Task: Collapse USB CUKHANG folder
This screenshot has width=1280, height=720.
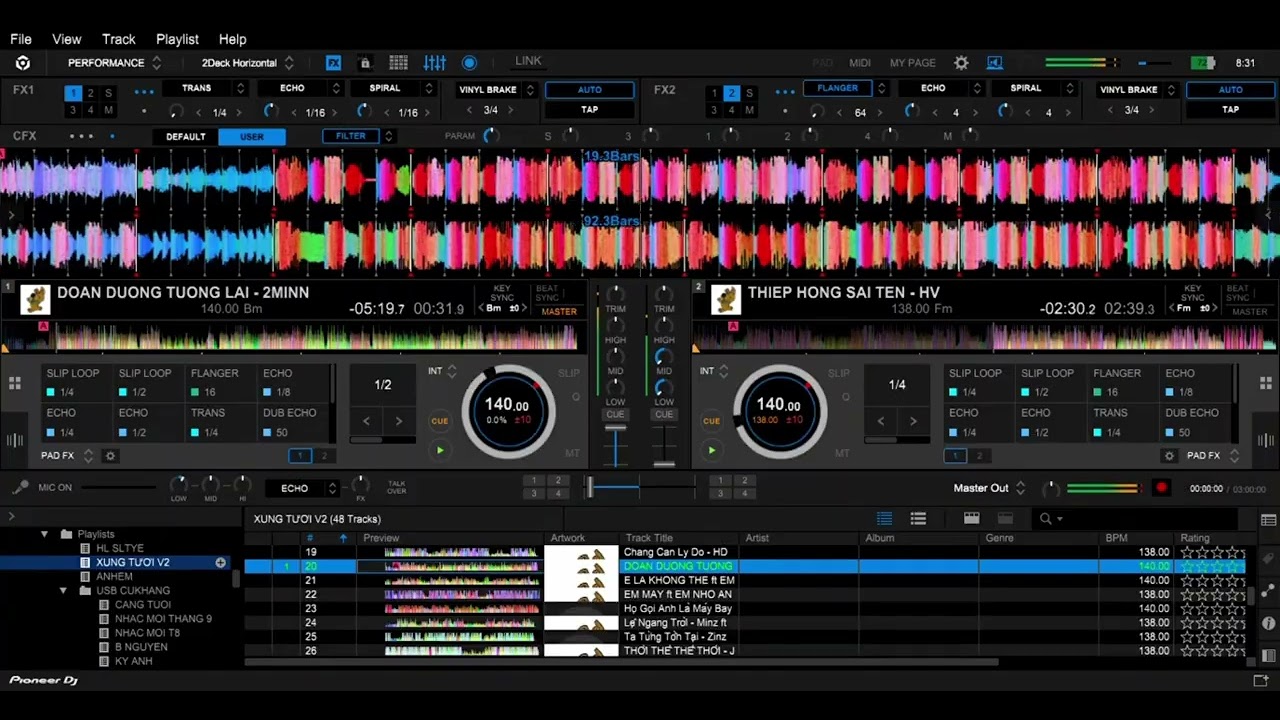Action: click(x=63, y=590)
